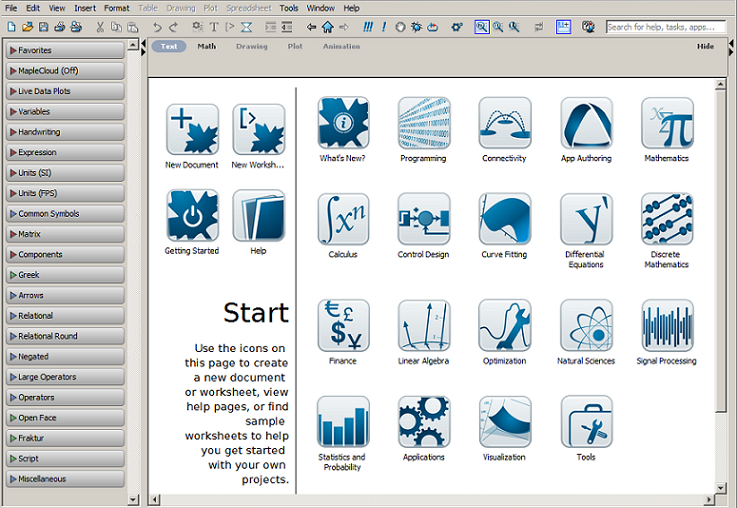Open the Tools menu
737x508 pixels.
(288, 8)
